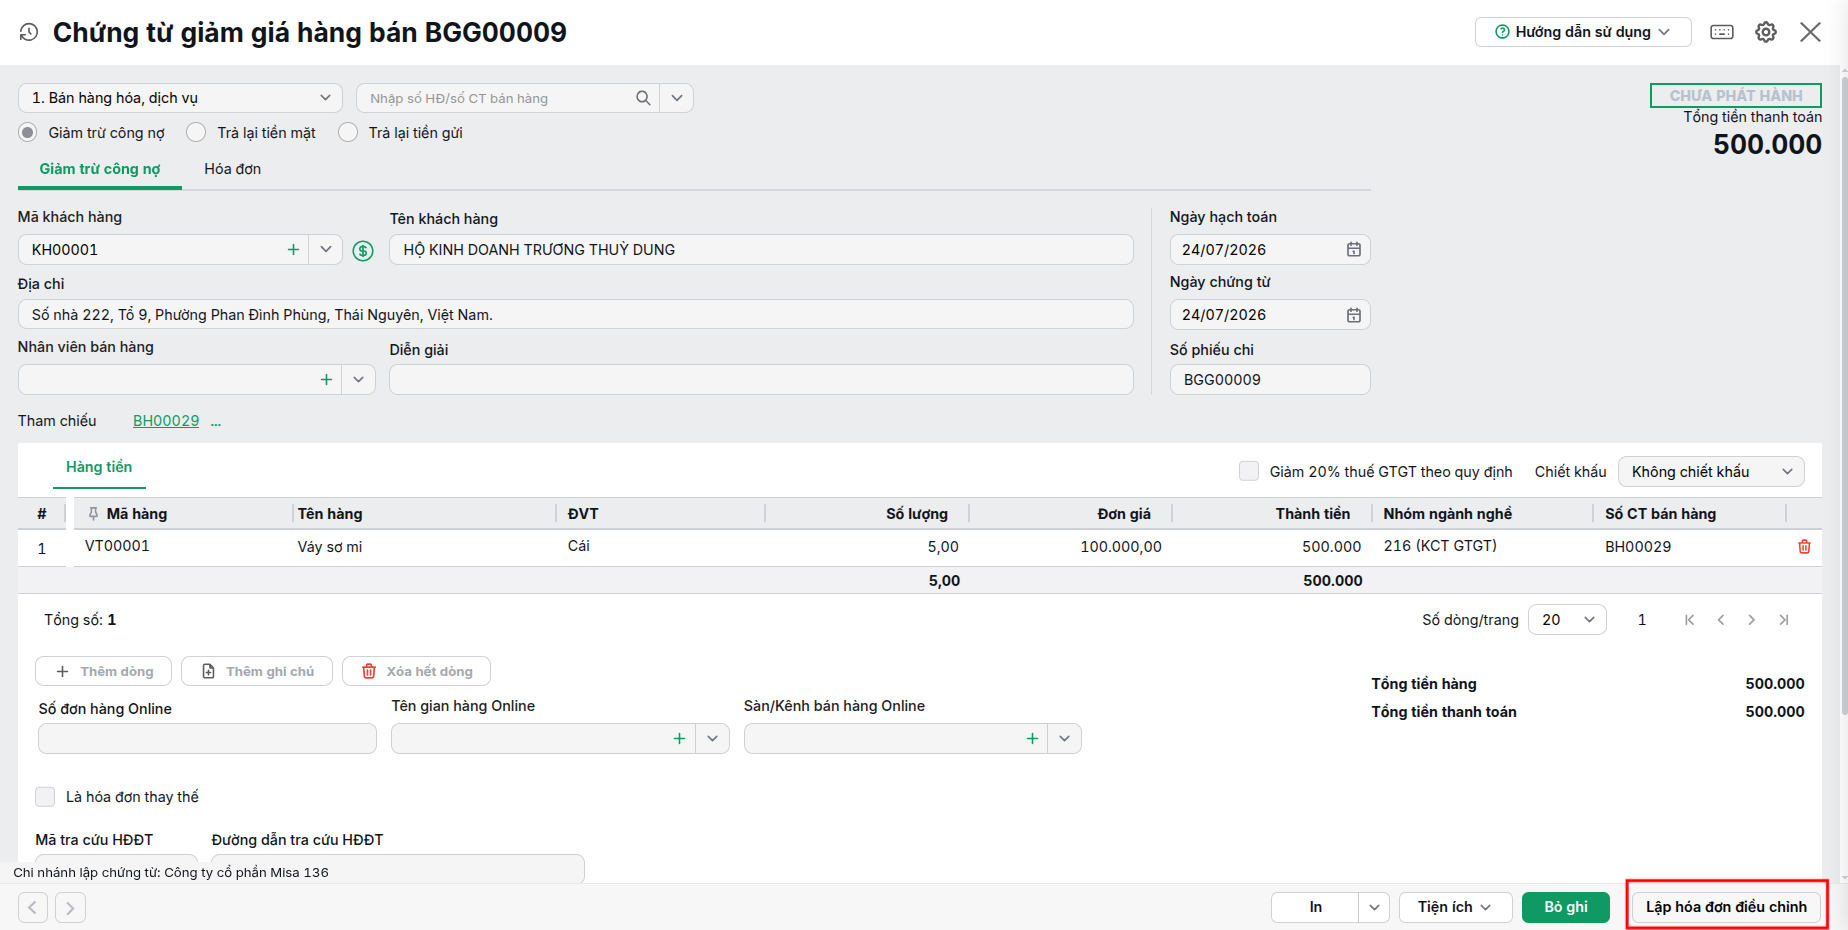Screen dimensions: 1848x930
Task: Click the Đường dẫn tra cứu HĐĐT field
Action: pos(398,868)
